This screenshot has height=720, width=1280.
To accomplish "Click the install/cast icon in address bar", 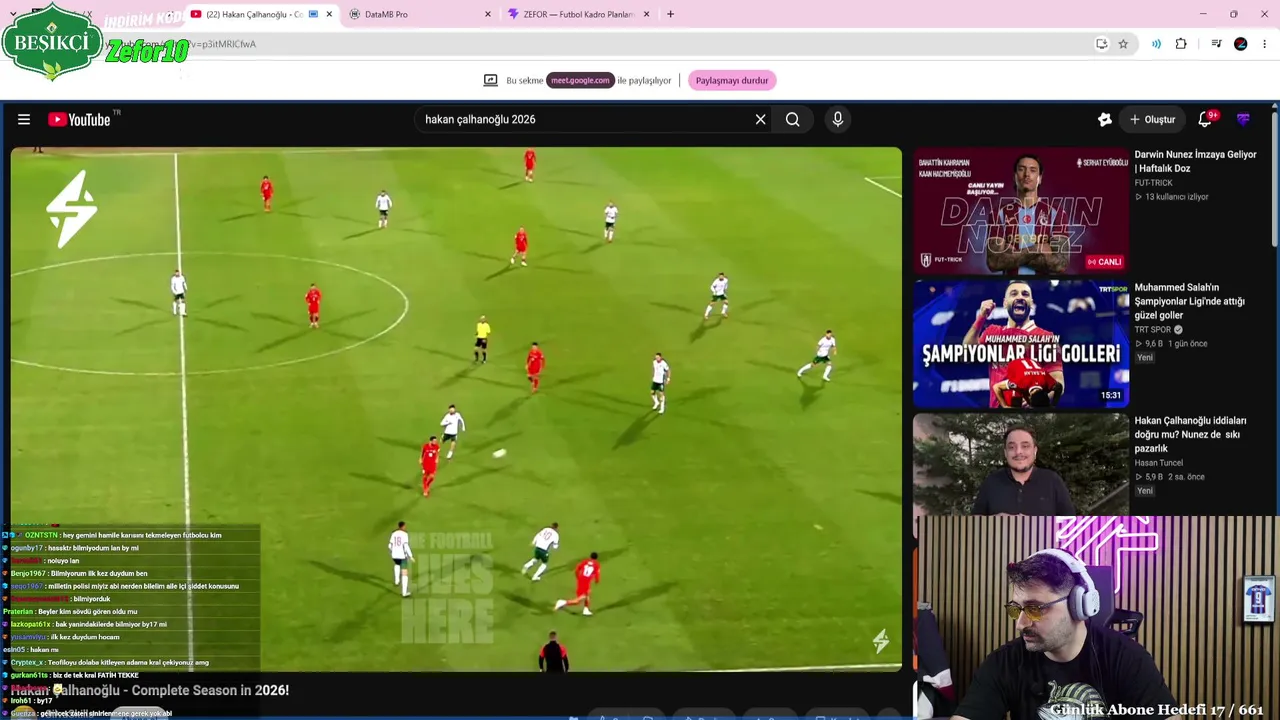I will pyautogui.click(x=1101, y=44).
